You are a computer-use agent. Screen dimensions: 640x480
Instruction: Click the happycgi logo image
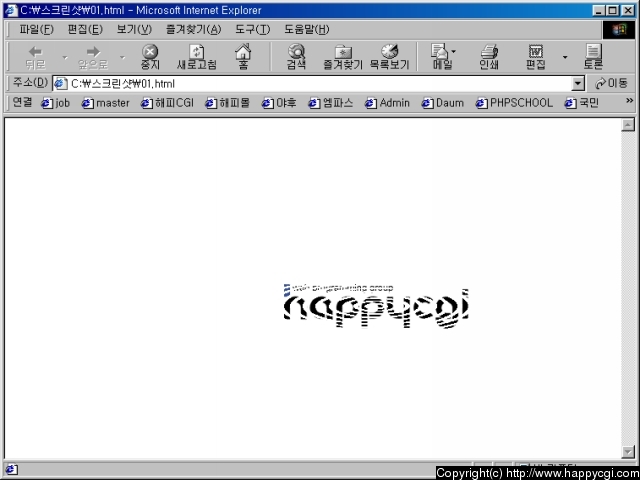[376, 306]
